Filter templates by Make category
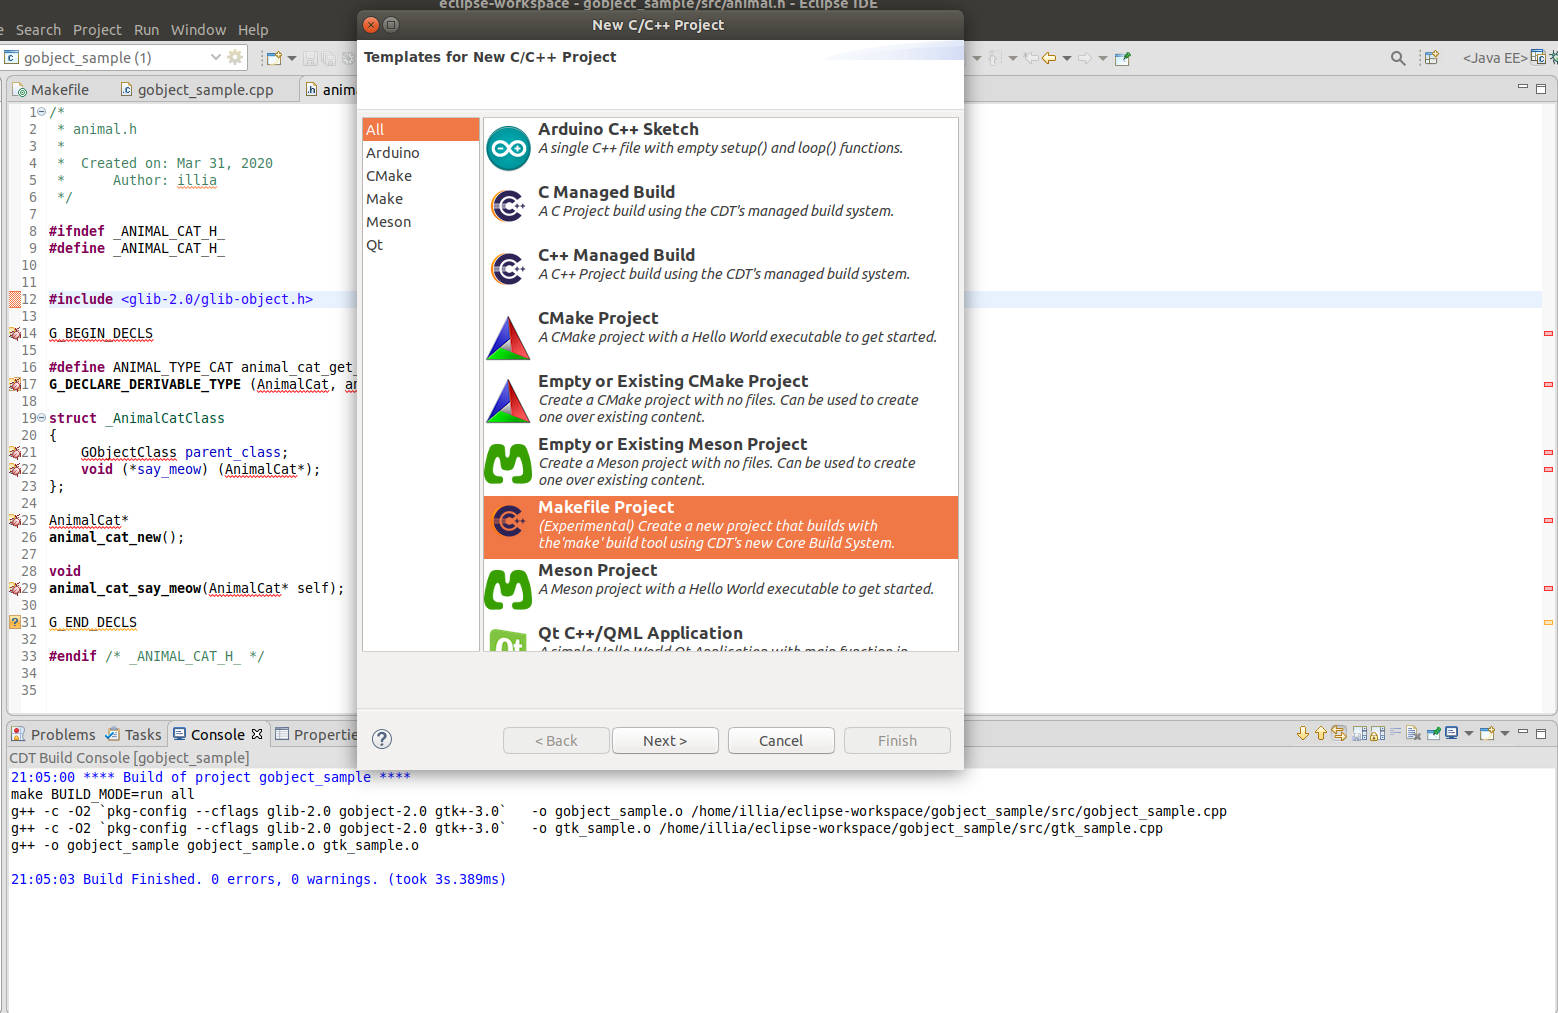The height and width of the screenshot is (1013, 1558). pyautogui.click(x=421, y=198)
